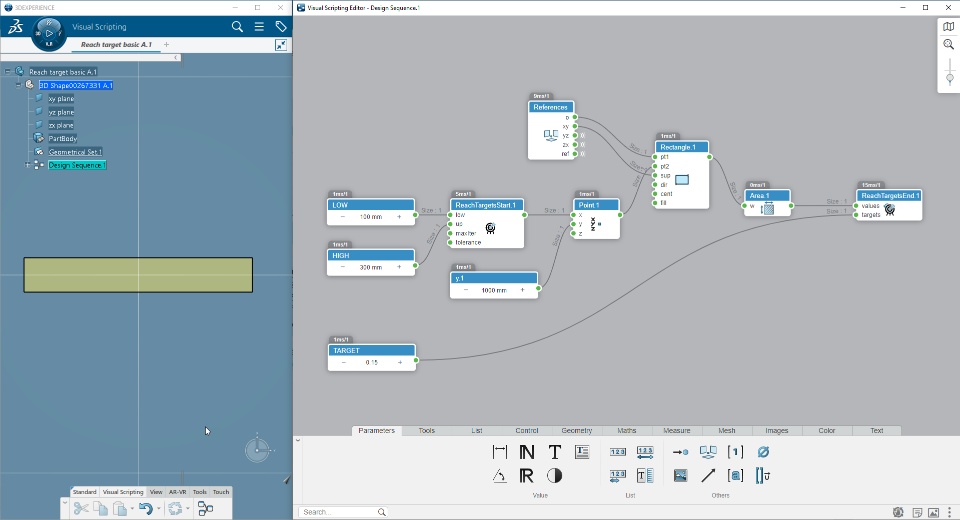Decrease LOW value with minus
The image size is (960, 520).
click(343, 217)
